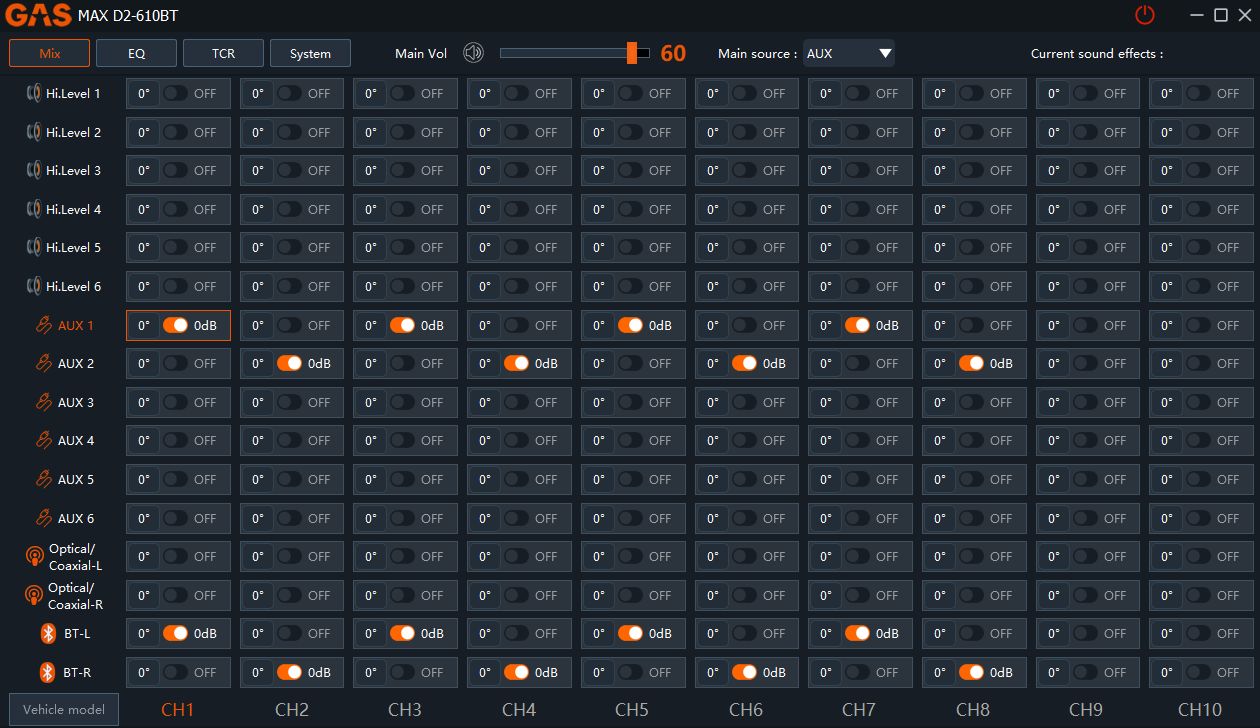Click the AUX 1 cable icon
Image resolution: width=1260 pixels, height=728 pixels.
(43, 325)
